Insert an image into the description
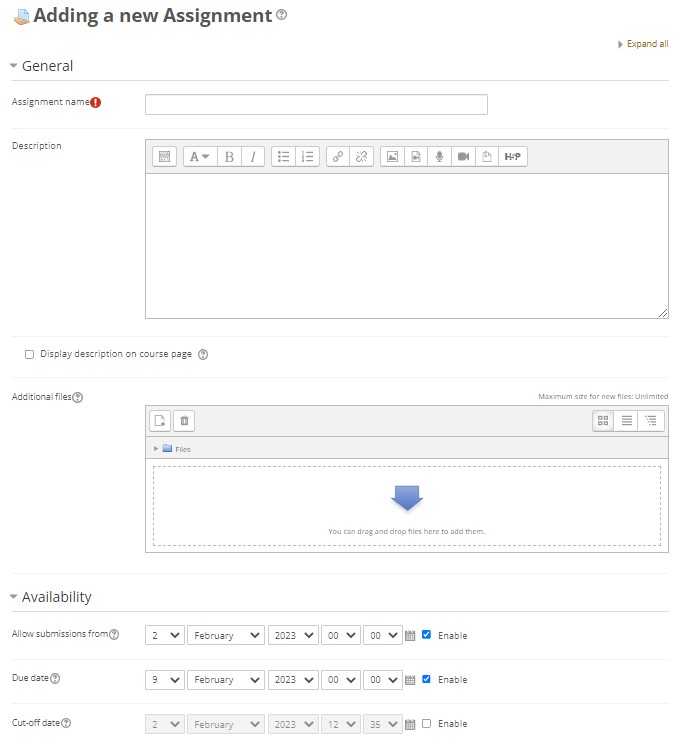 (x=392, y=157)
